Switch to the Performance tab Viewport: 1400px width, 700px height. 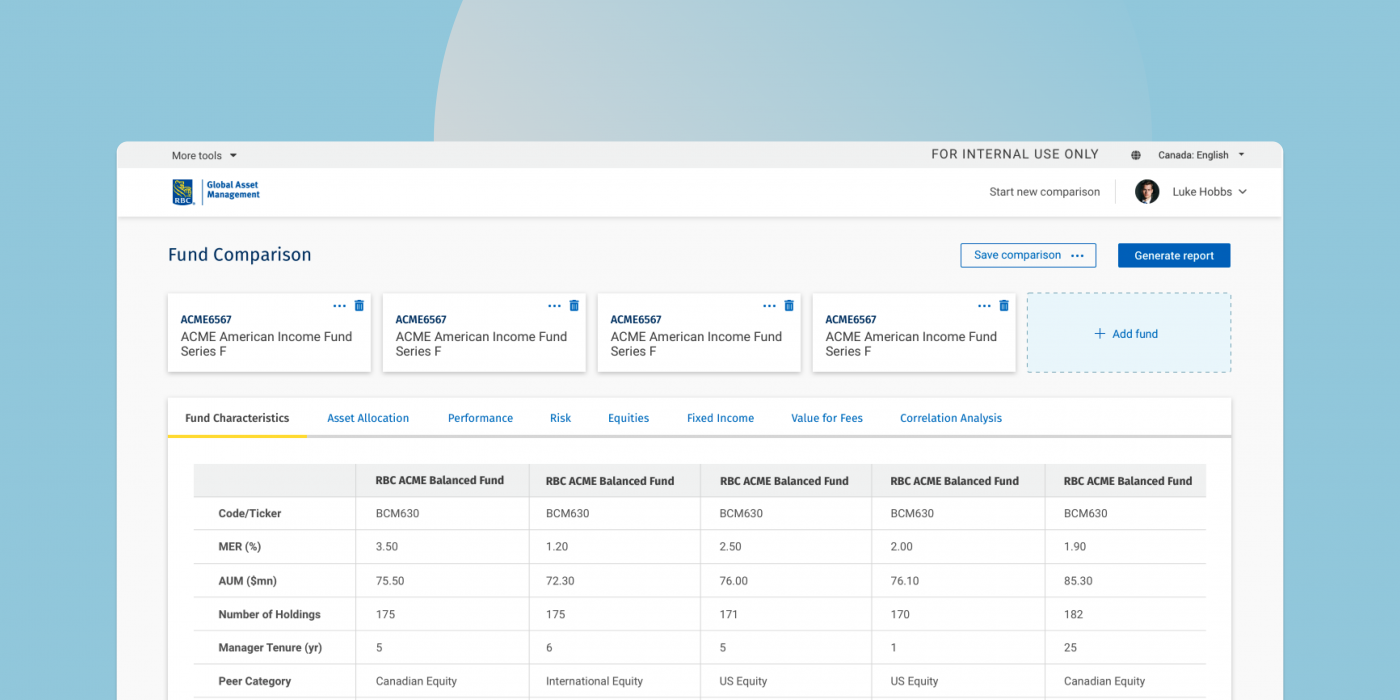click(480, 418)
